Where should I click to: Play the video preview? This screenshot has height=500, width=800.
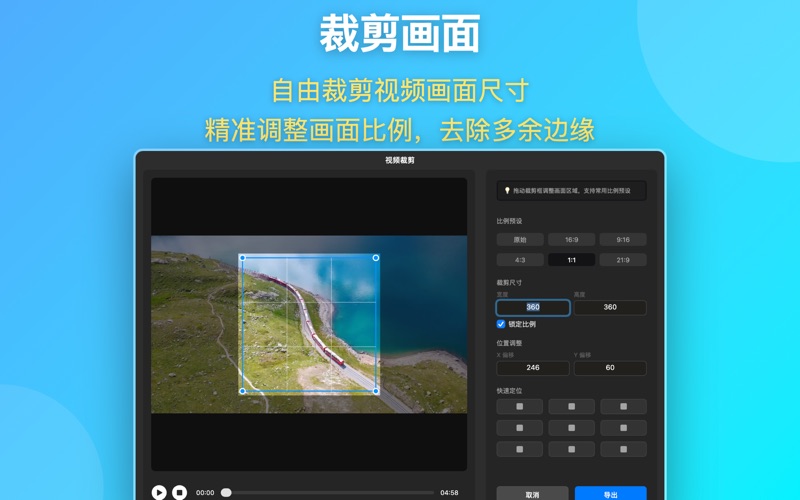pos(159,492)
